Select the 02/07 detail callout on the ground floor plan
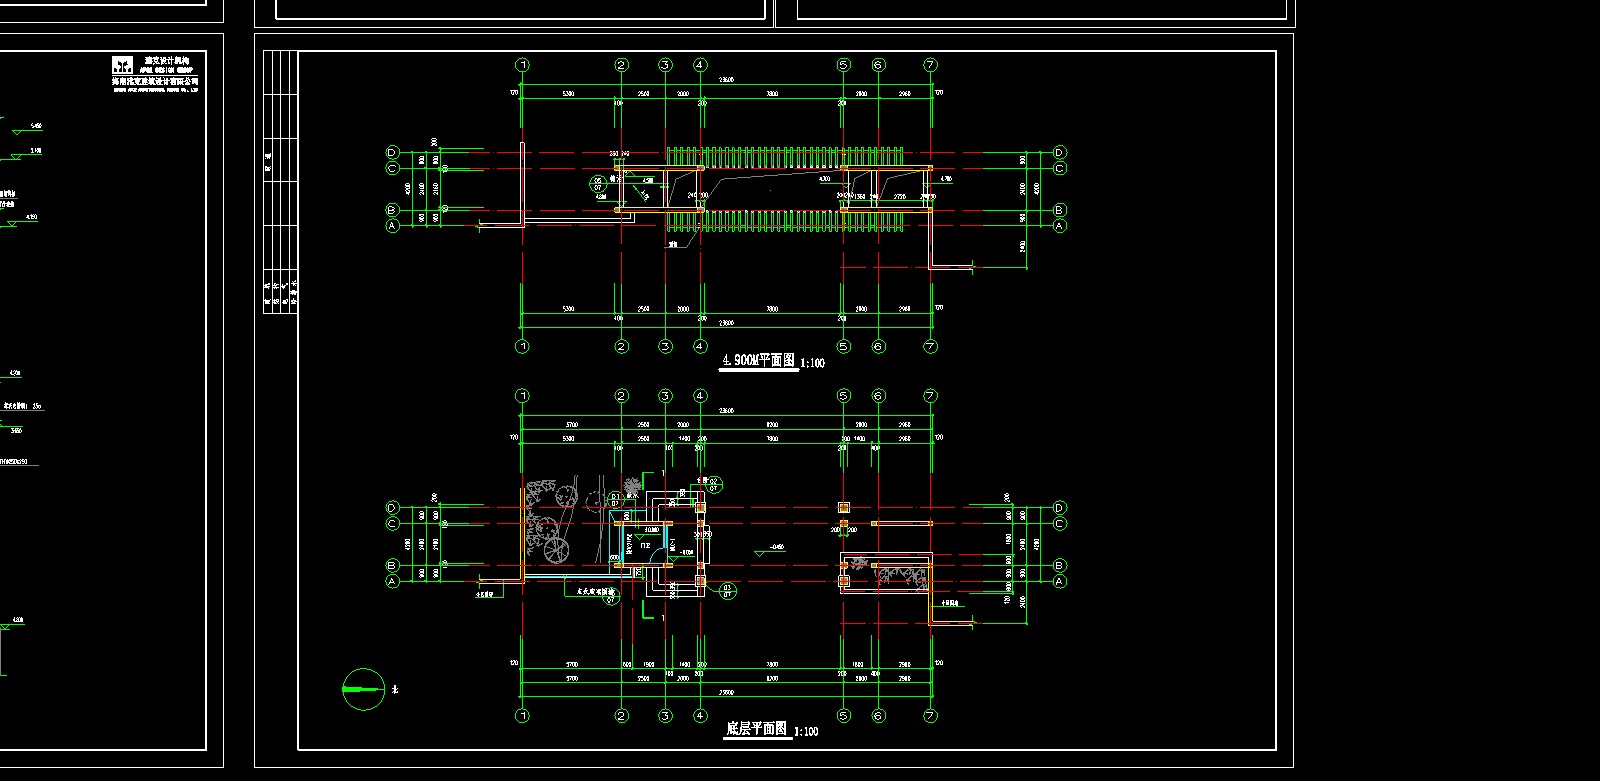1600x781 pixels. [x=714, y=485]
